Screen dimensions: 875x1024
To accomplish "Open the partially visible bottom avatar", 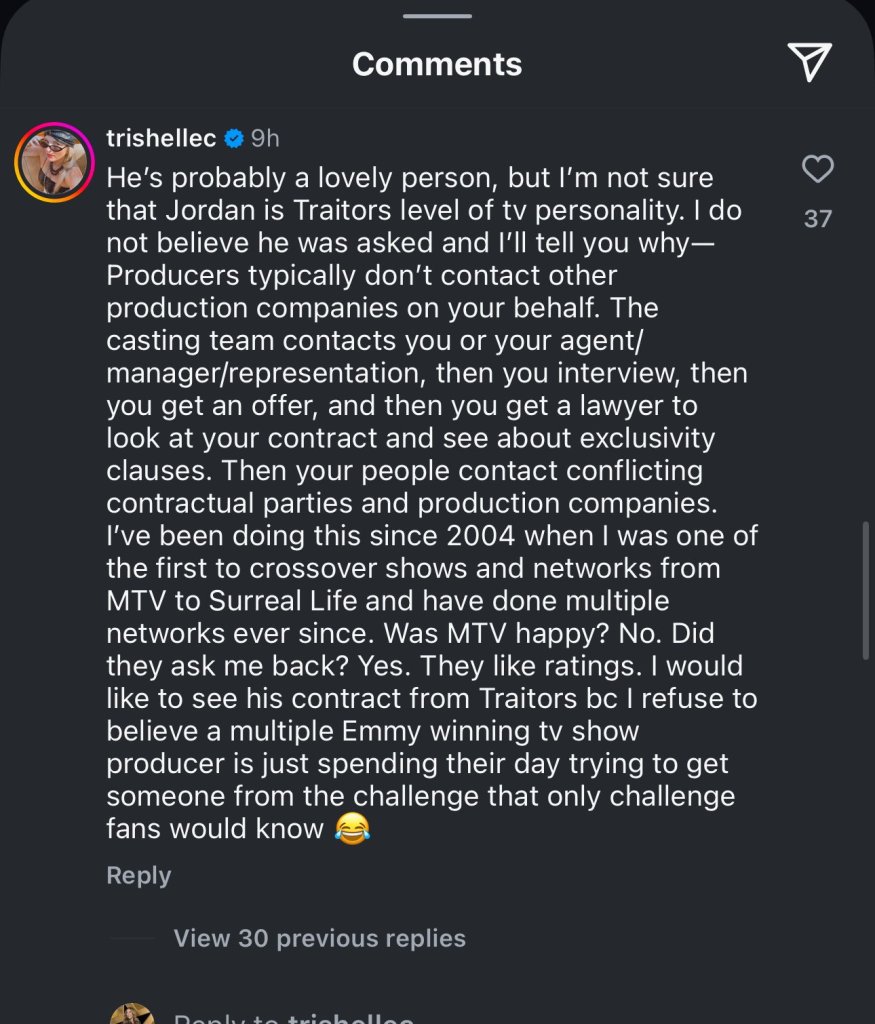I will (131, 1012).
